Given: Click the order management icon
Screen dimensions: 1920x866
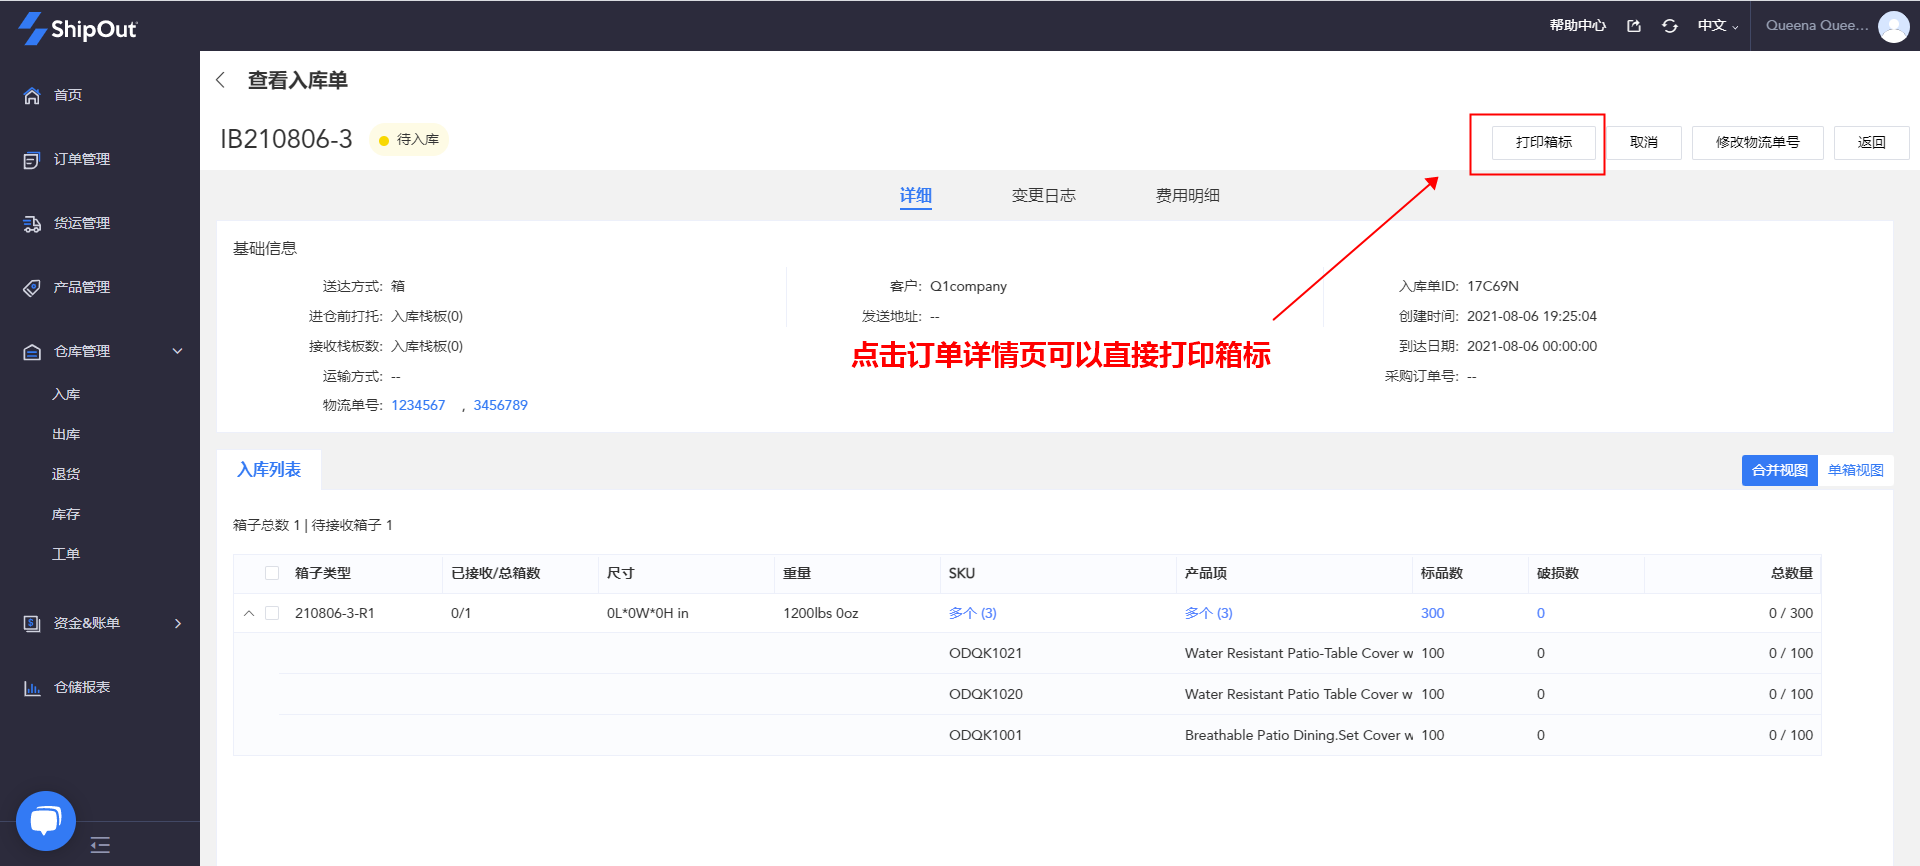Looking at the screenshot, I should [32, 160].
